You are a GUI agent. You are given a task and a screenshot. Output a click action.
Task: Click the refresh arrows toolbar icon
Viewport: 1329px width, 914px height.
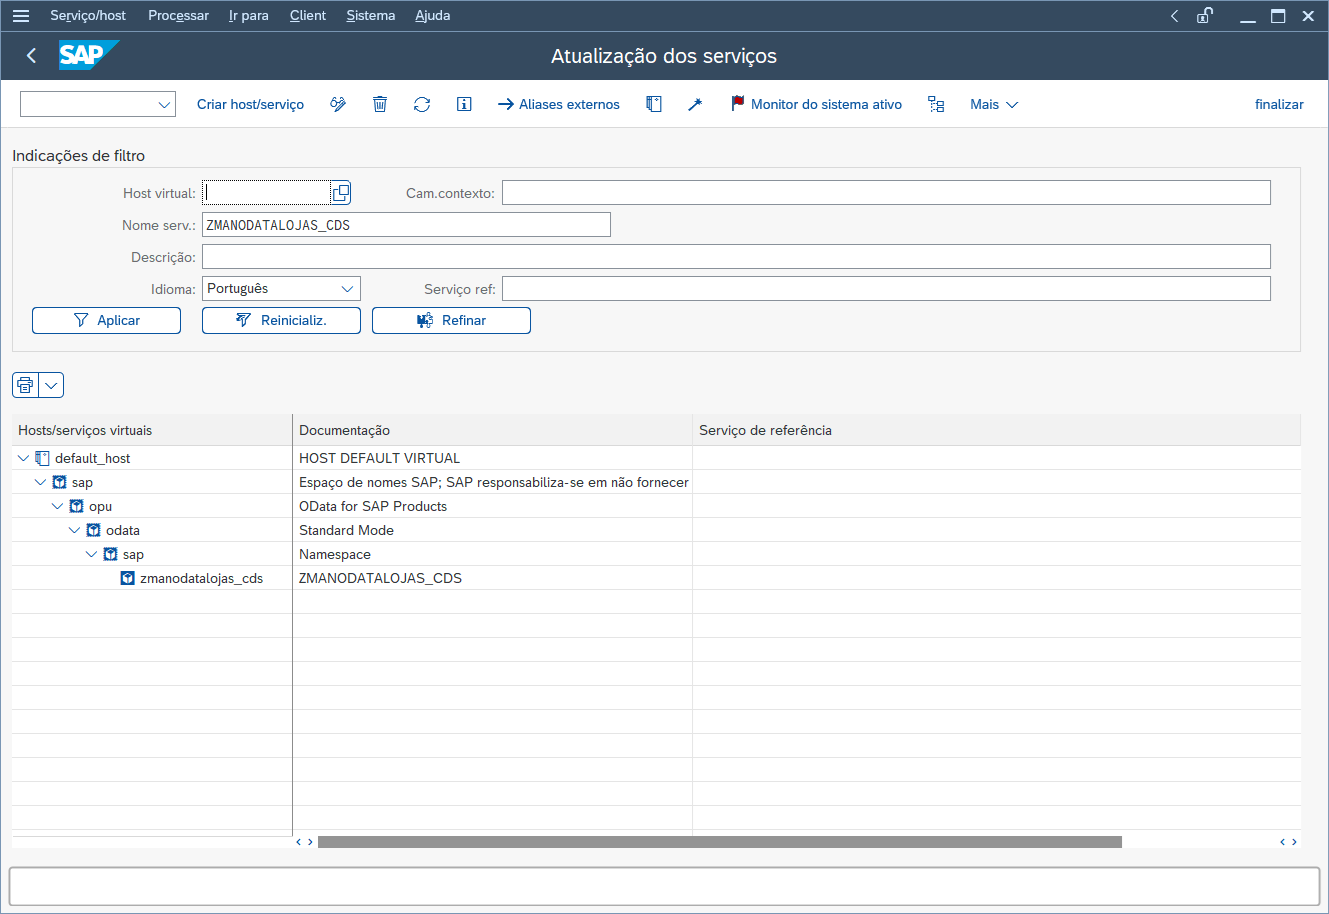(x=422, y=104)
